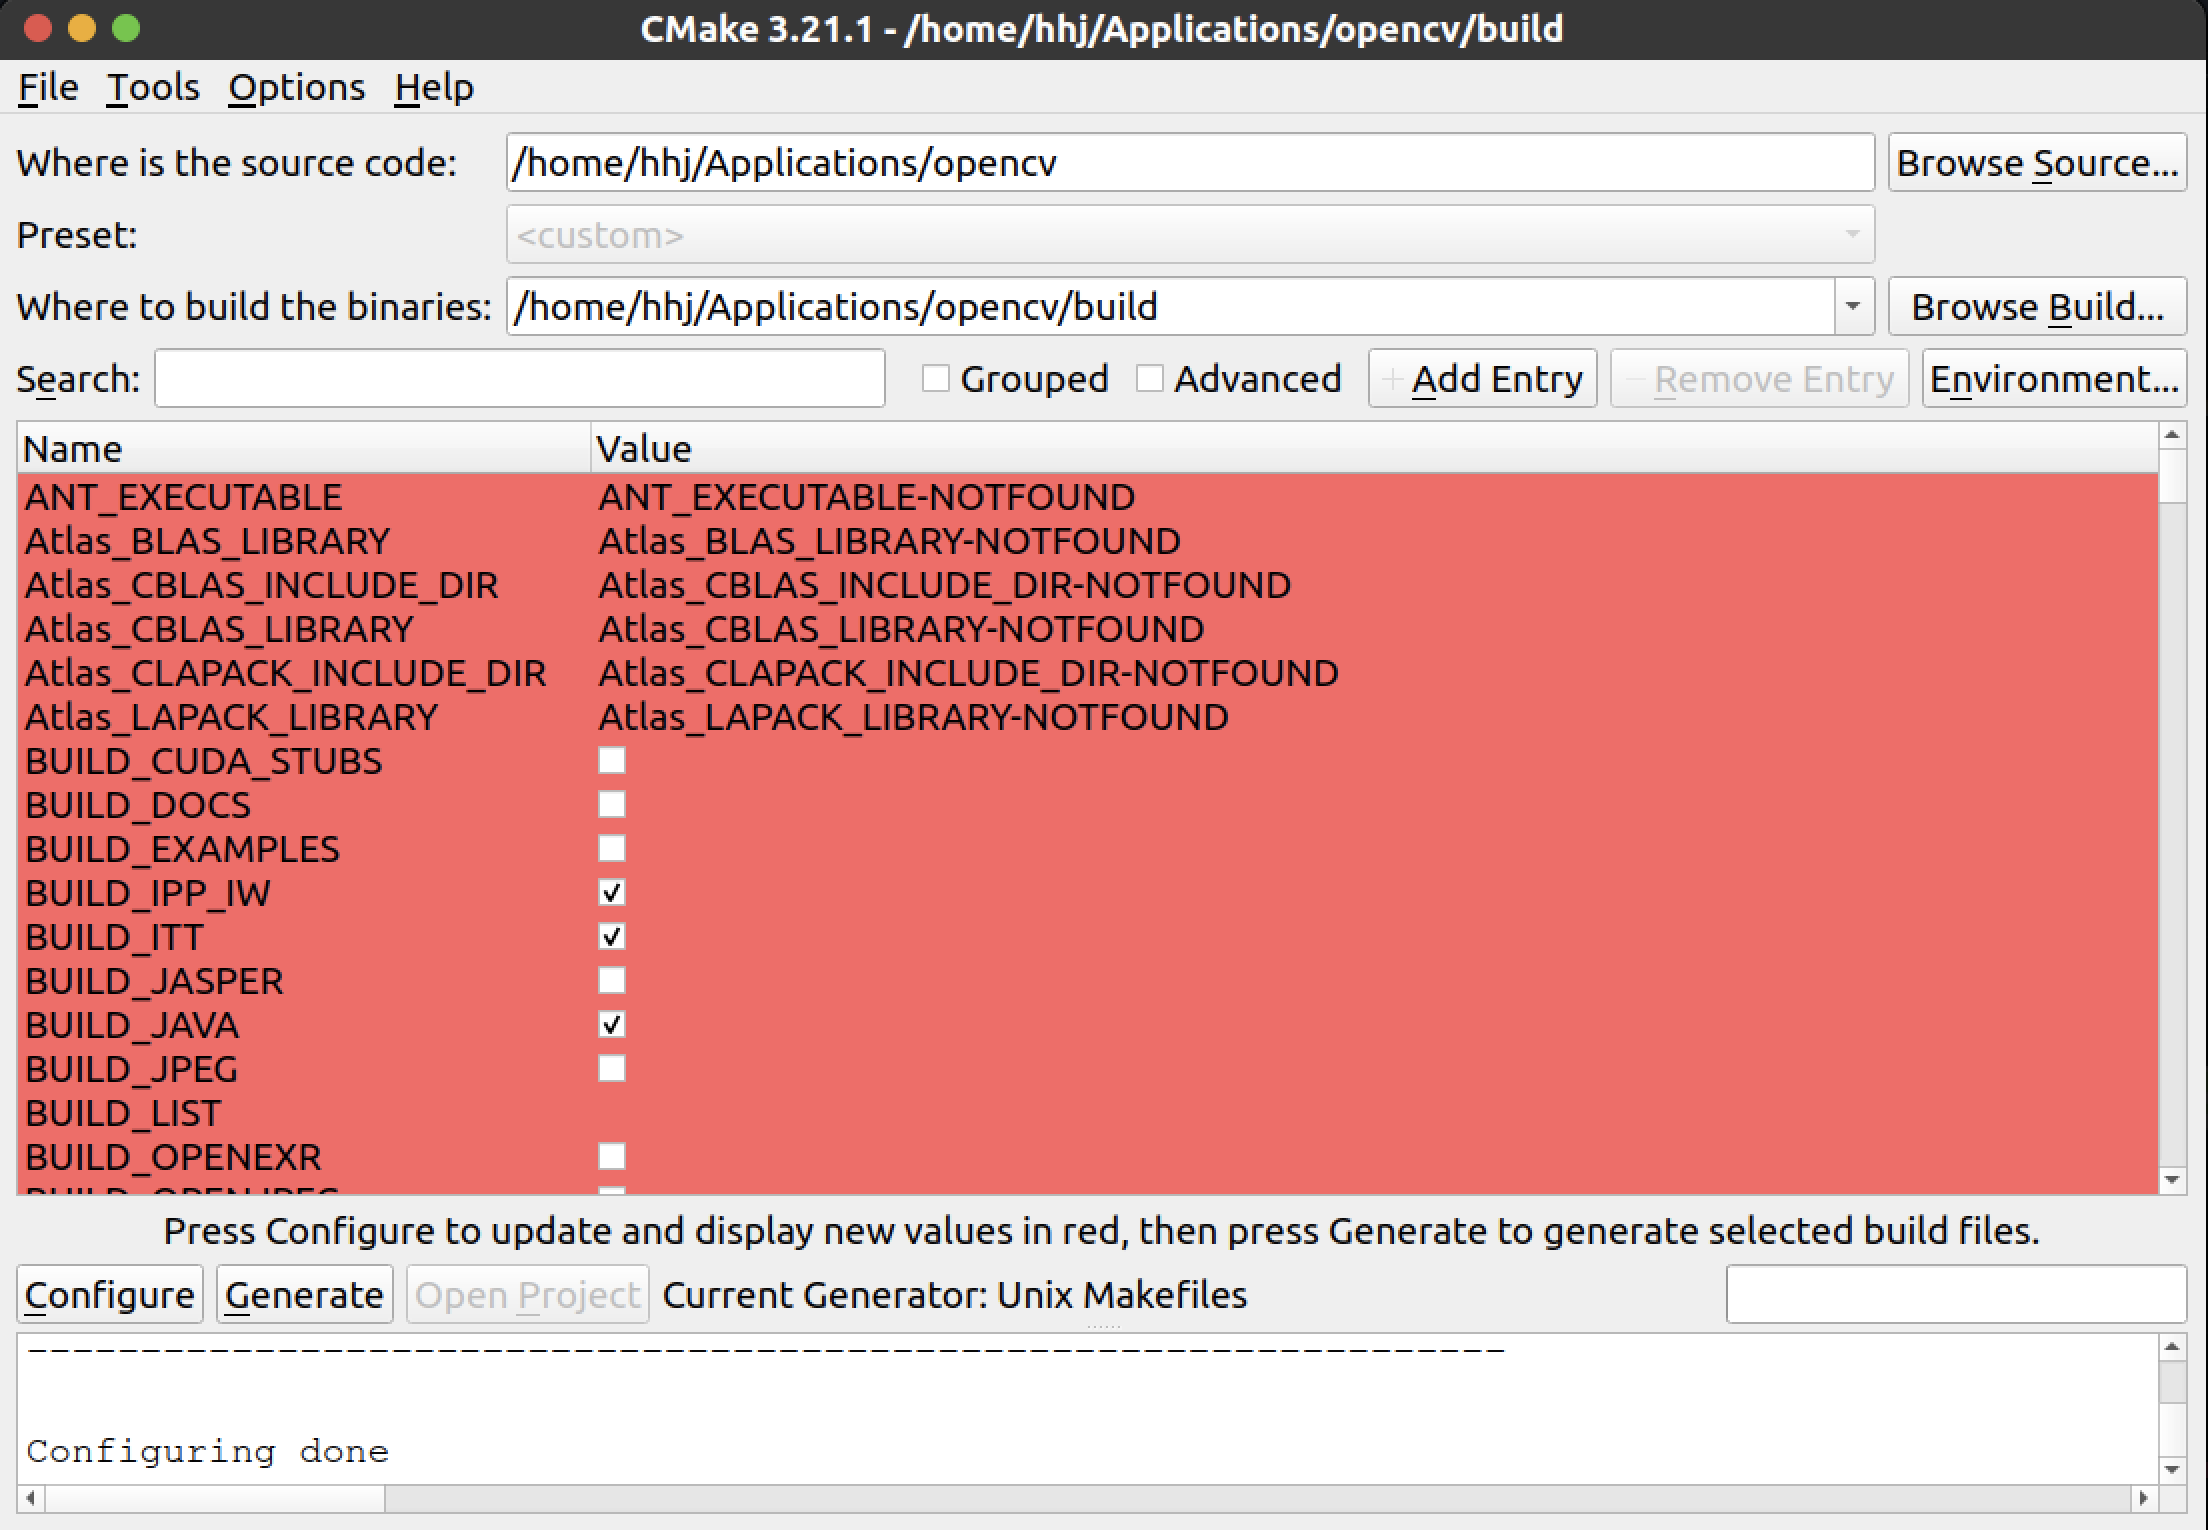Enable the Grouped checkbox
Image resolution: width=2208 pixels, height=1530 pixels.
(x=936, y=379)
